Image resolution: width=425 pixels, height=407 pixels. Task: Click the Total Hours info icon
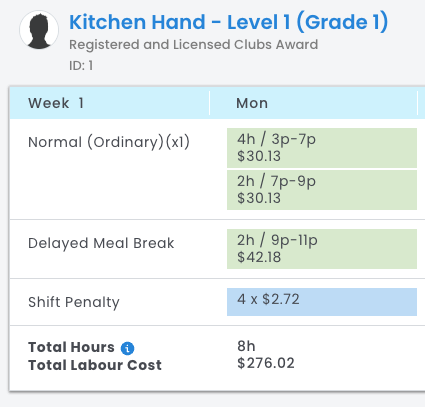coord(127,348)
